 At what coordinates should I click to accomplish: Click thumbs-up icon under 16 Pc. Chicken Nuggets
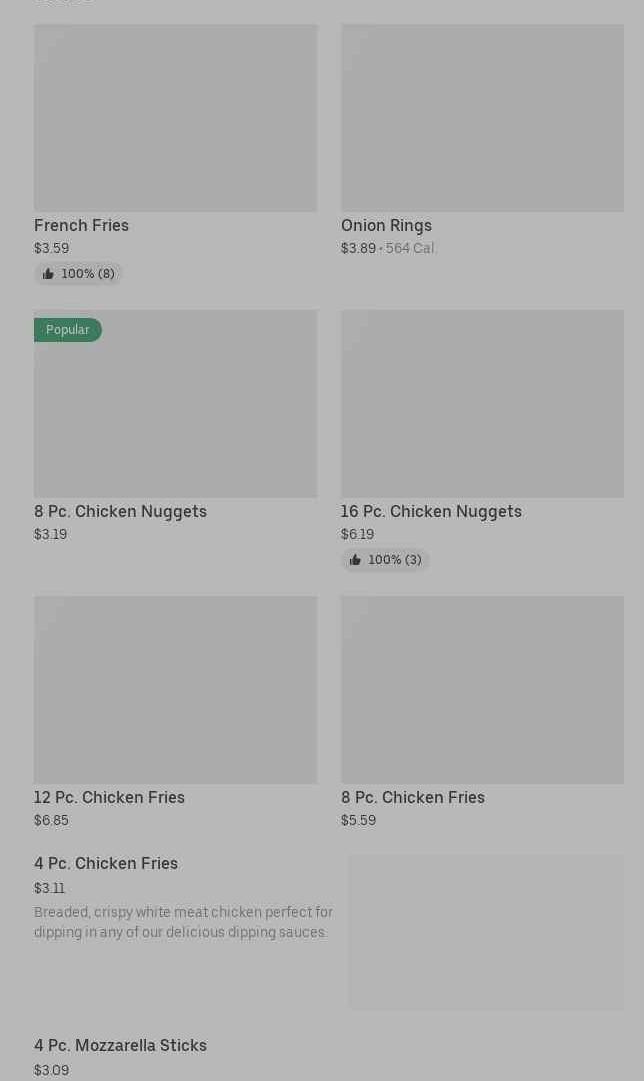(355, 560)
